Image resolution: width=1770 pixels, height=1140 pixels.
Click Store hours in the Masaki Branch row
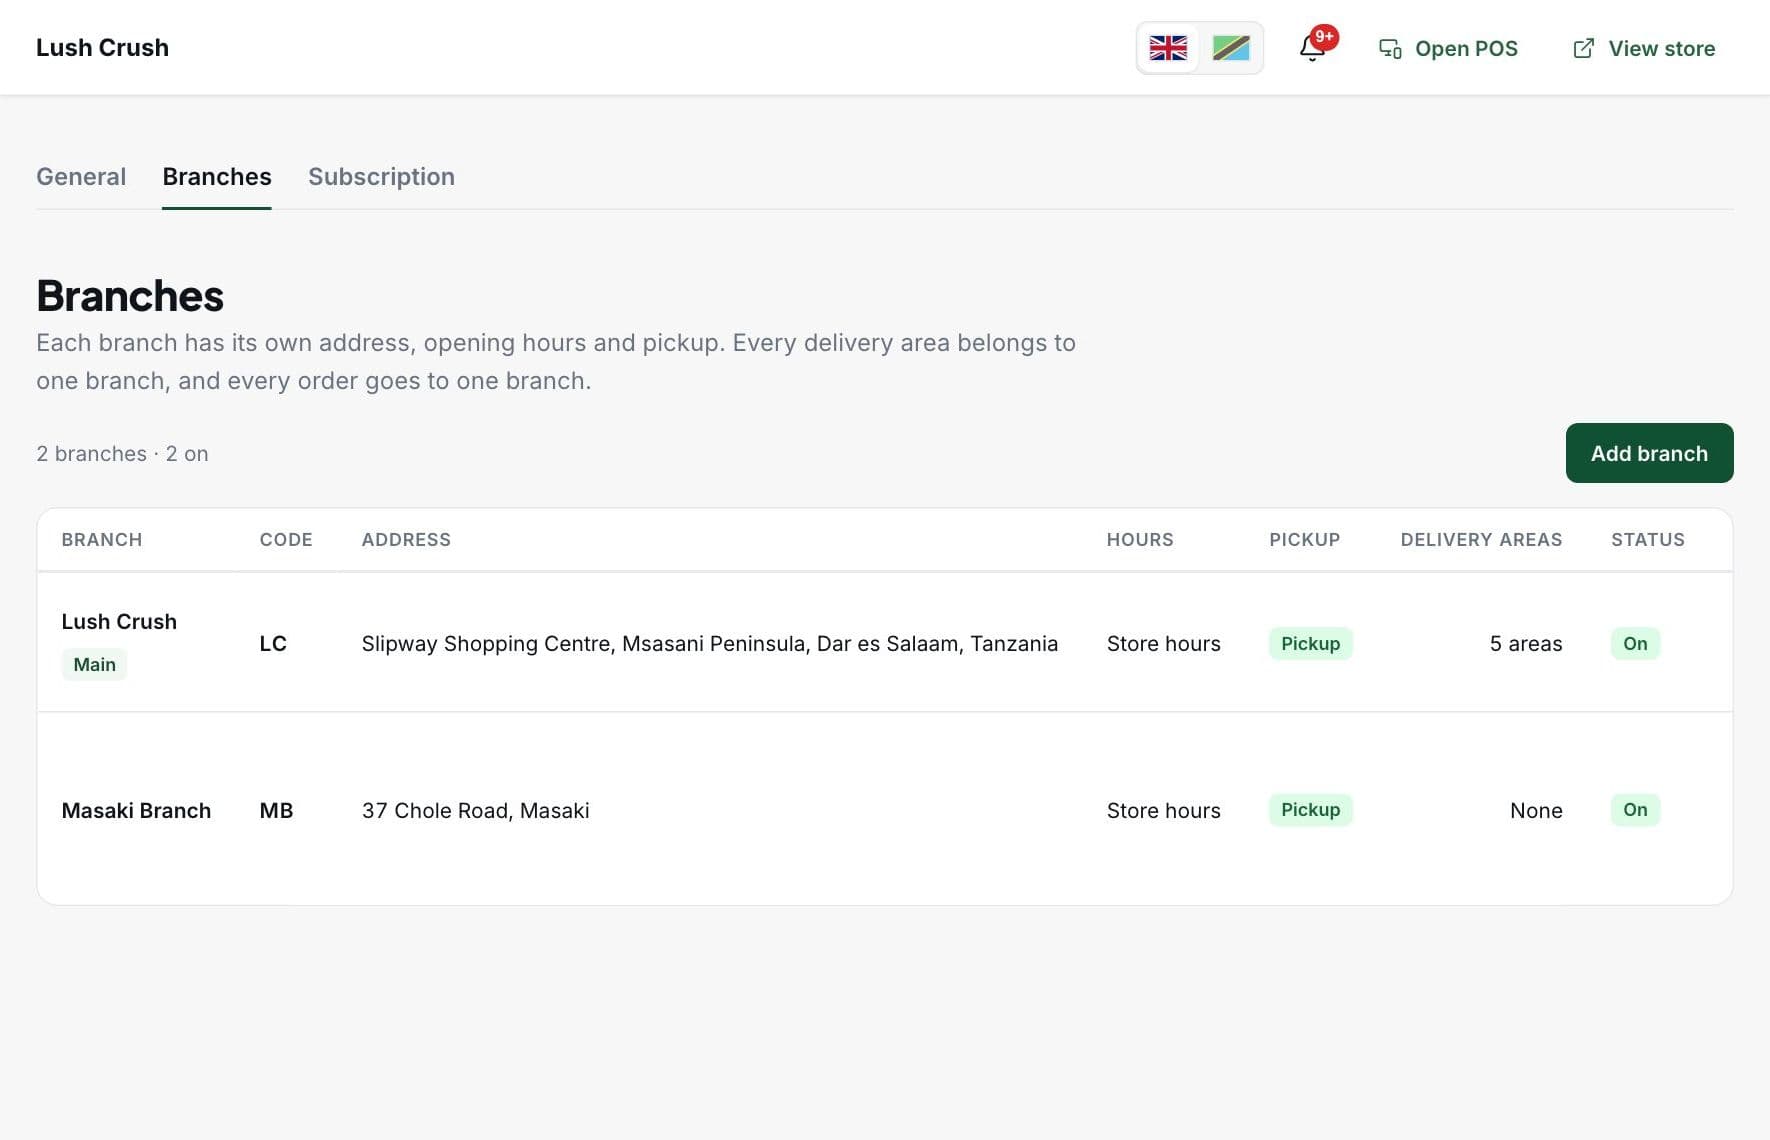[x=1163, y=811]
